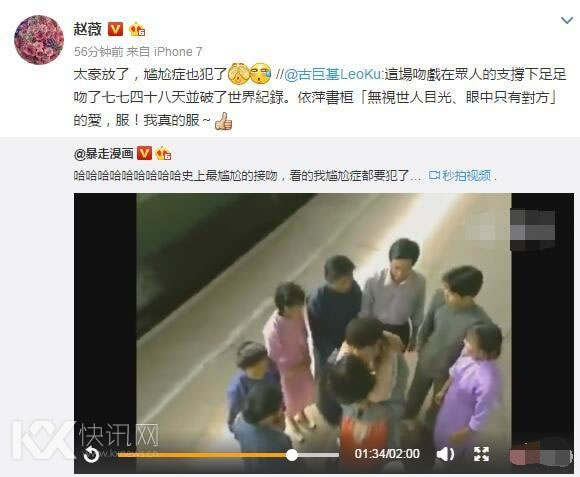This screenshot has height=477, width=580.
Task: Click the 赵薇 profile avatar
Action: [39, 40]
